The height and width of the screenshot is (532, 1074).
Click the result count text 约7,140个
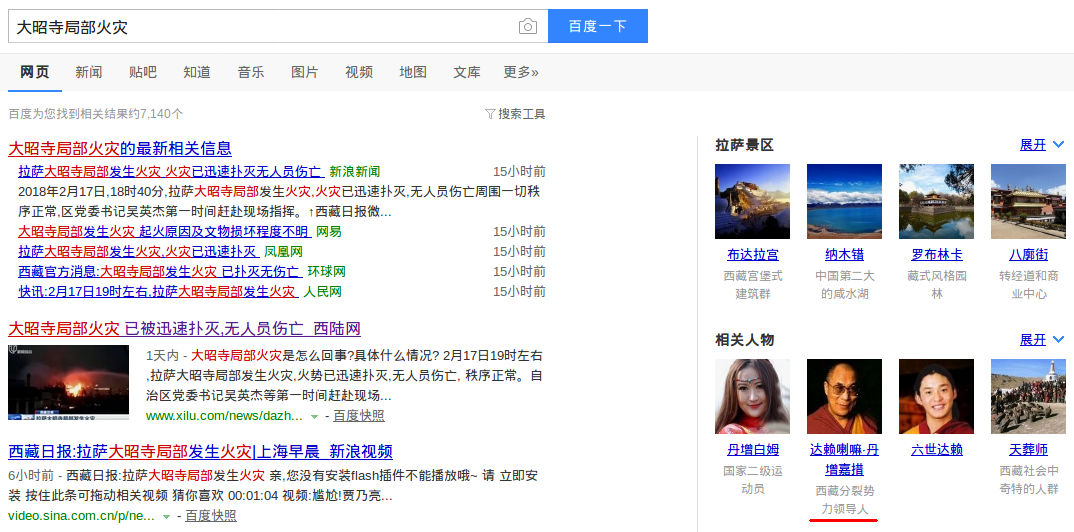point(156,114)
